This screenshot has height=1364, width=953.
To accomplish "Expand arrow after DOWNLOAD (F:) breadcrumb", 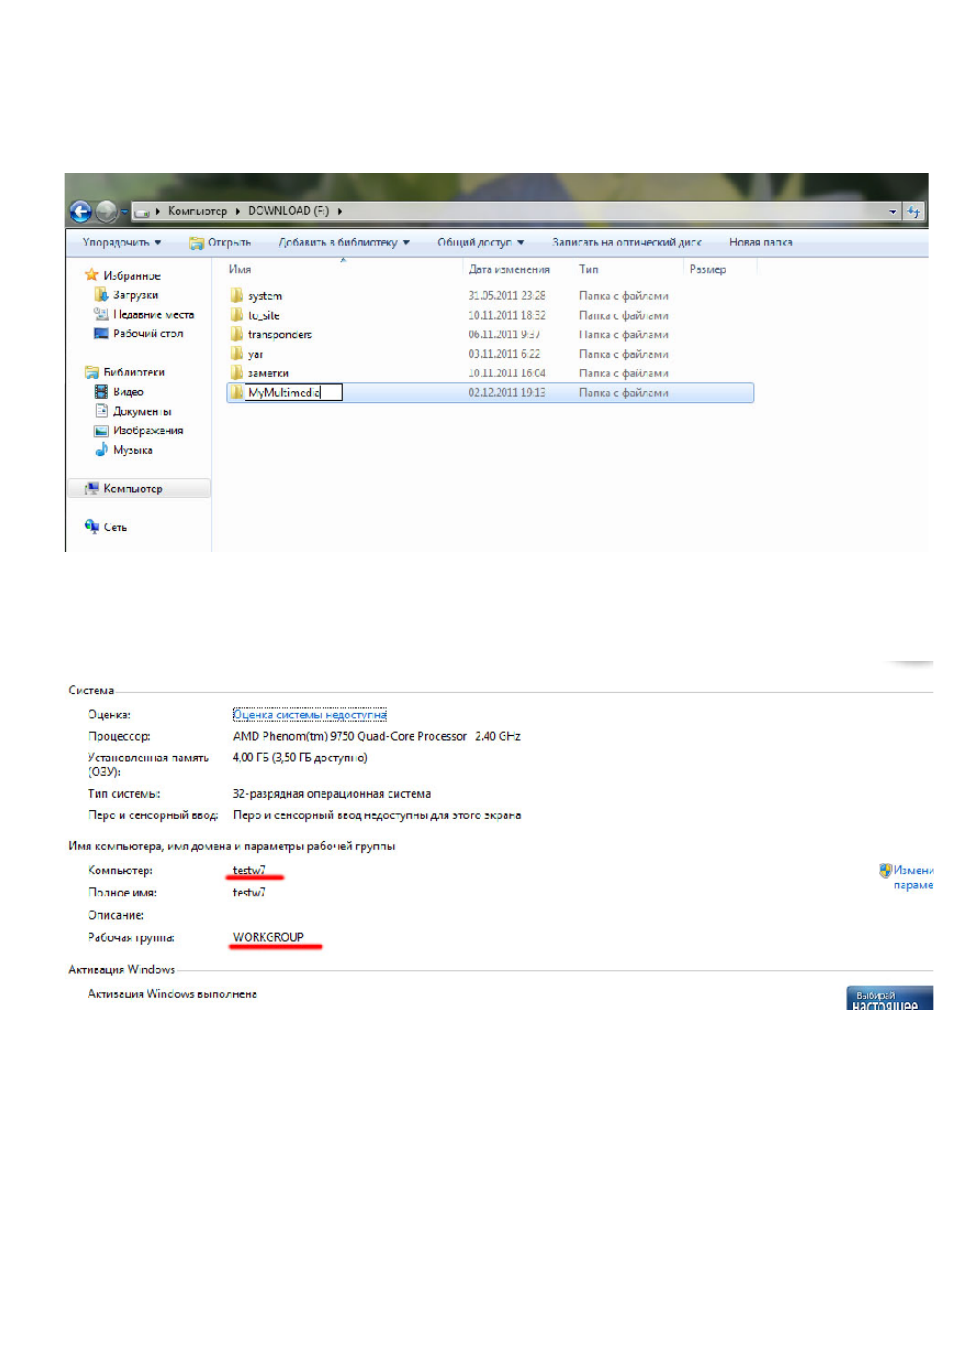I will pos(340,212).
